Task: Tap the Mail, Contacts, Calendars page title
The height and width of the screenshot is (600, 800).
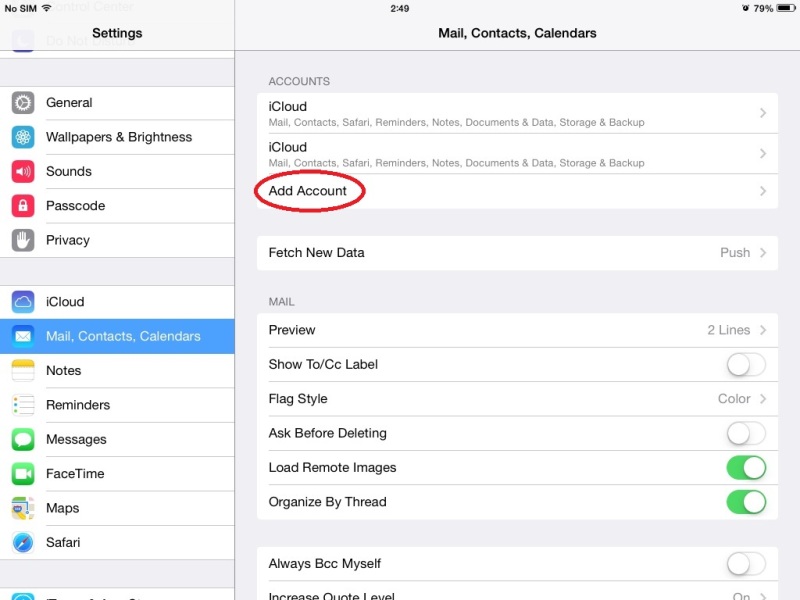Action: [x=517, y=33]
